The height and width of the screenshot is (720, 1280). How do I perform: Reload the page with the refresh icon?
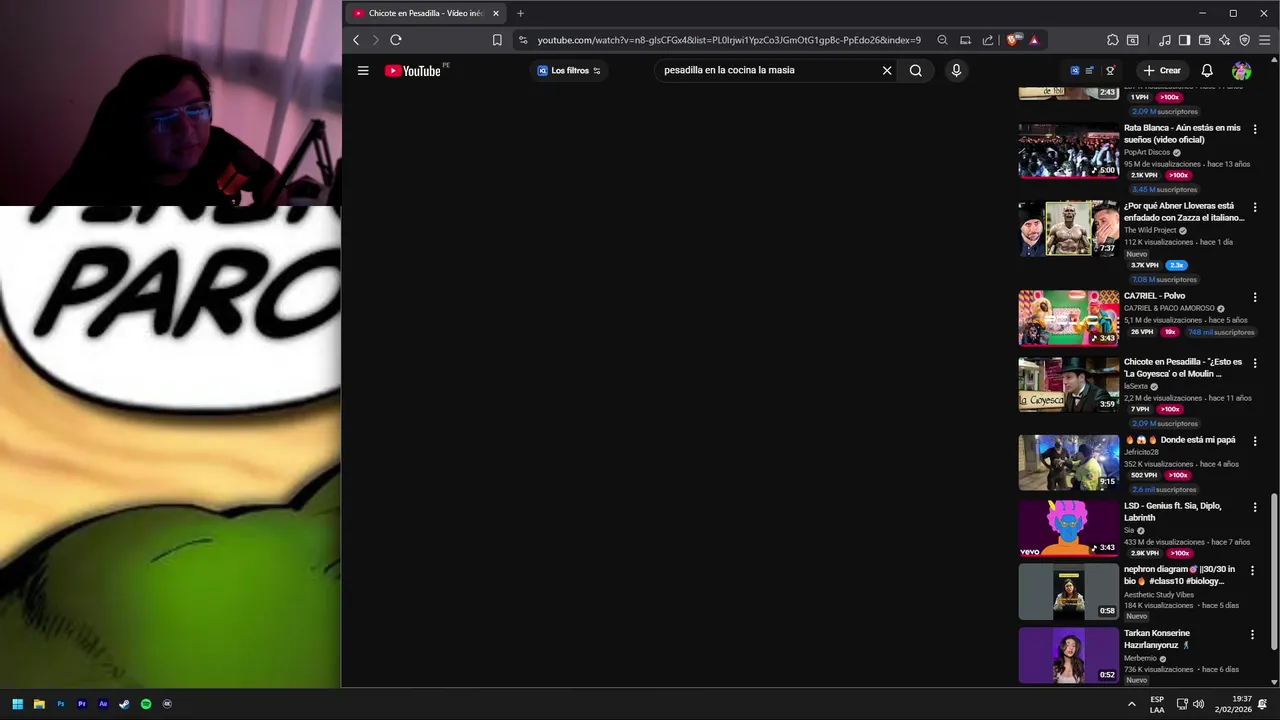click(x=396, y=40)
